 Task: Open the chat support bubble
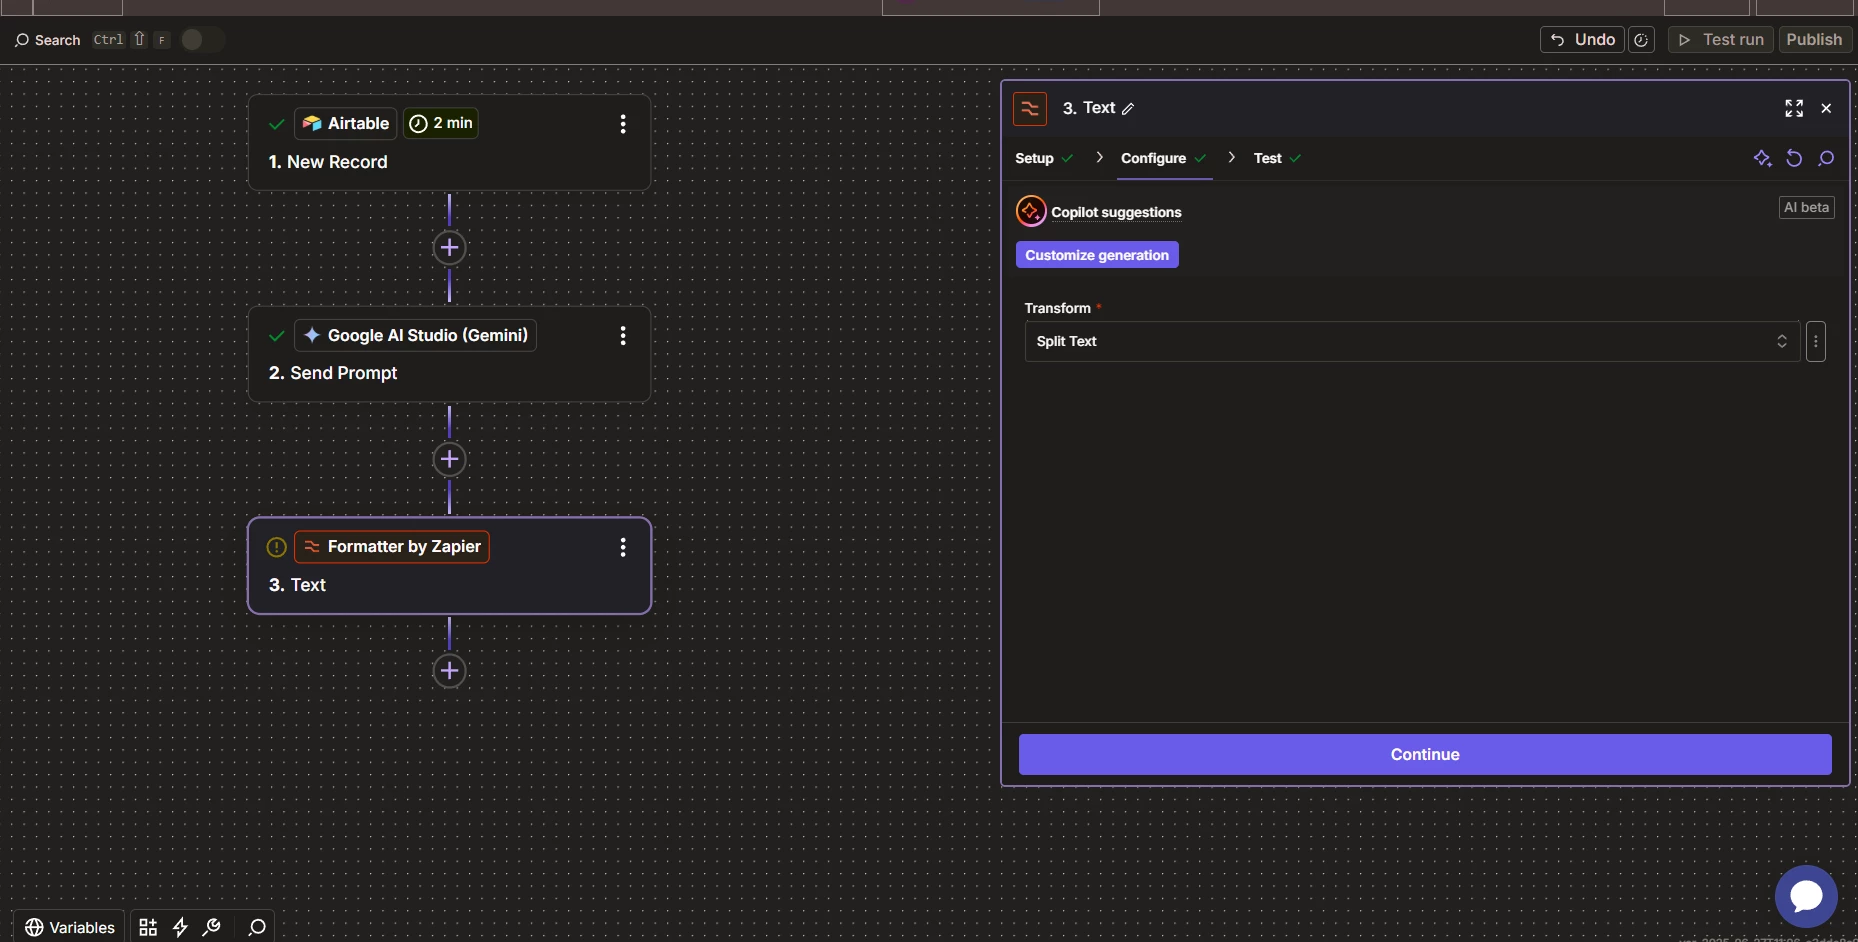tap(1806, 896)
